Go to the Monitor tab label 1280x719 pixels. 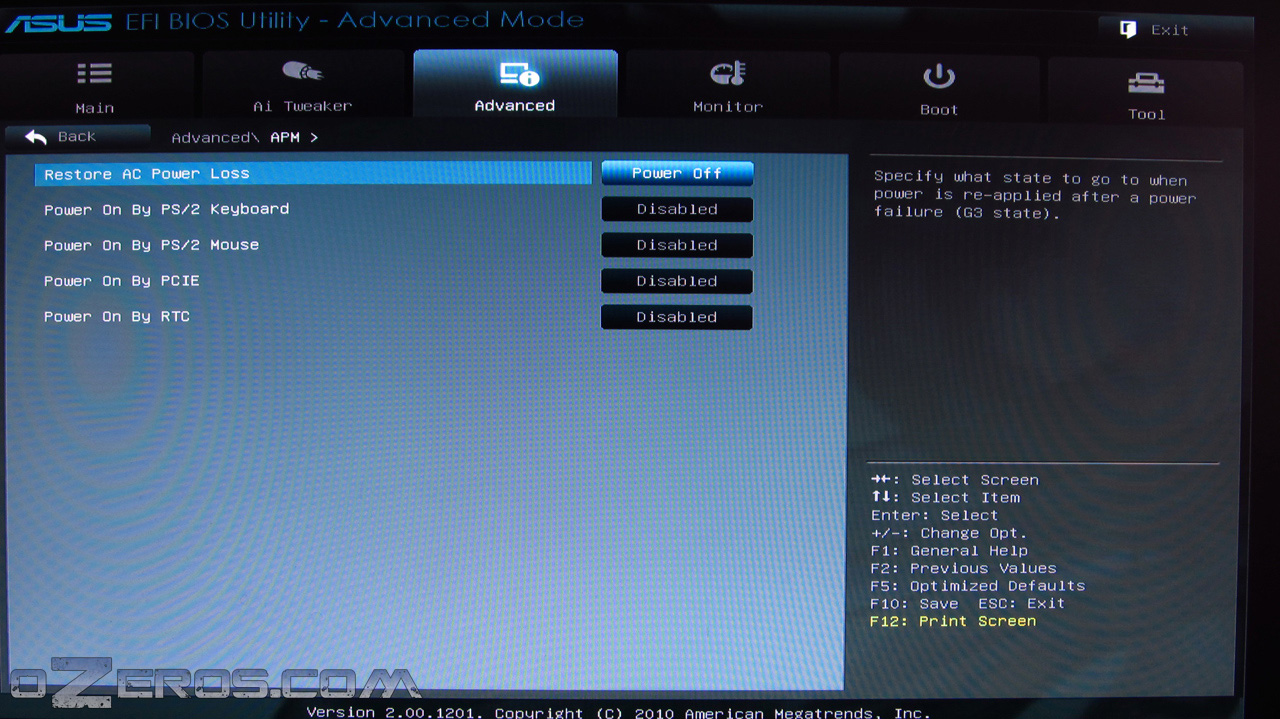[x=728, y=106]
